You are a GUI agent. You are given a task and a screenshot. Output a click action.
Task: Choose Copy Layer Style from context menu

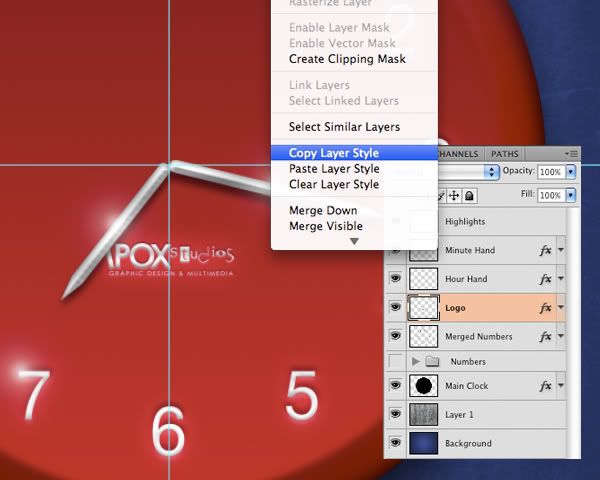pos(334,153)
